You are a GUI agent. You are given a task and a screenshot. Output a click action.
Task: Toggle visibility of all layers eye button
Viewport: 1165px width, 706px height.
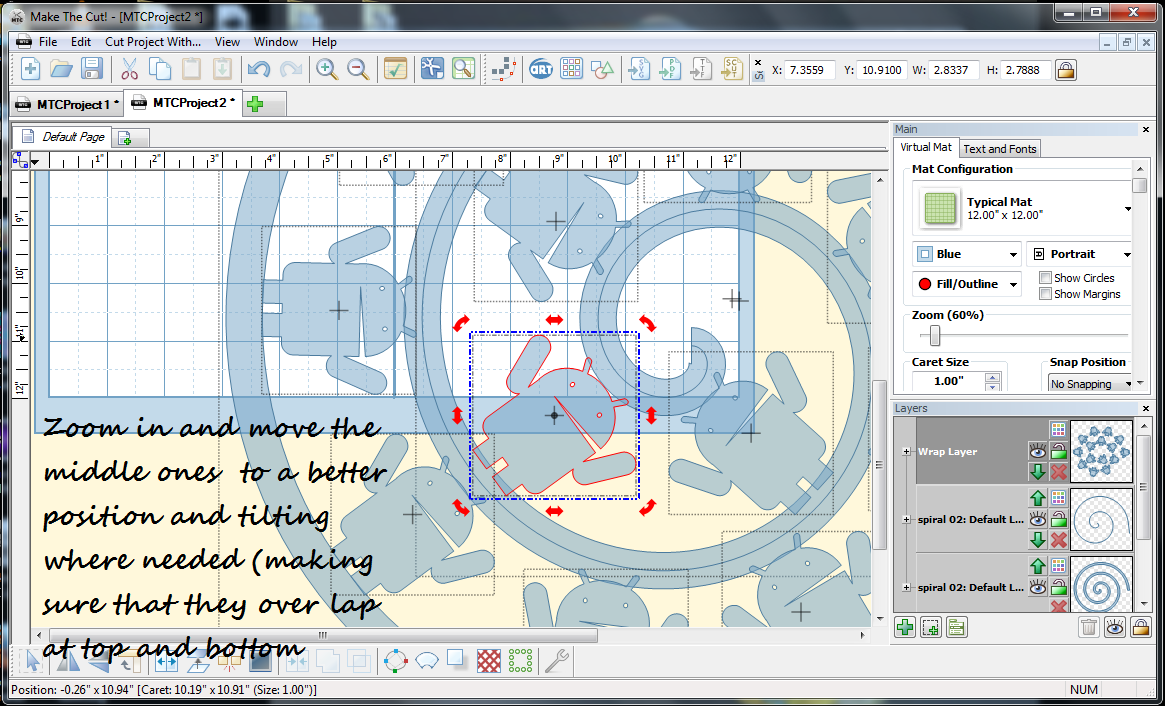[1114, 627]
